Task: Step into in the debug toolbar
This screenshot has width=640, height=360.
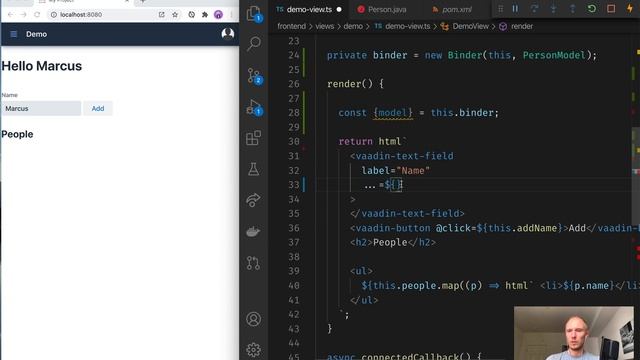Action: click(553, 9)
